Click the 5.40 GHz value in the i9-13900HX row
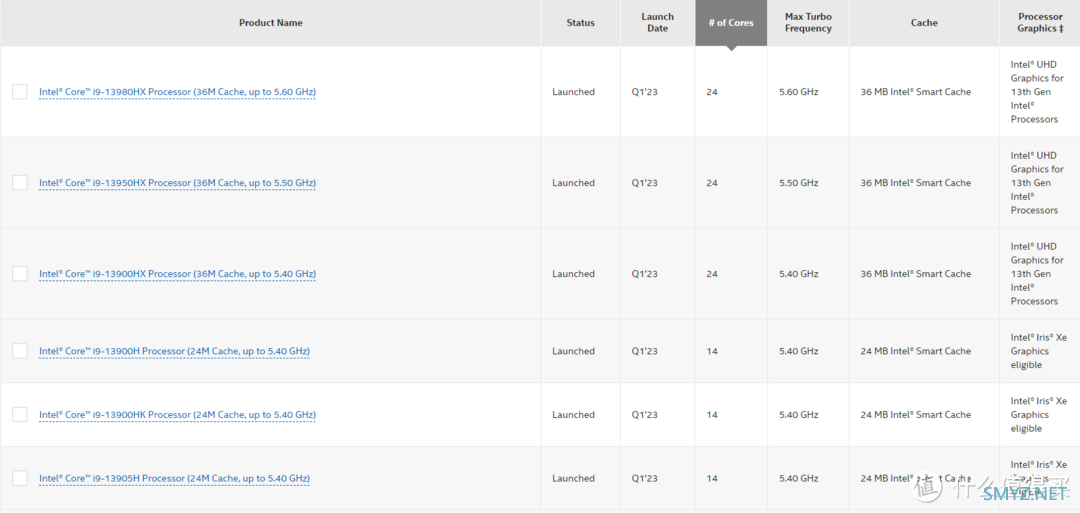 798,273
